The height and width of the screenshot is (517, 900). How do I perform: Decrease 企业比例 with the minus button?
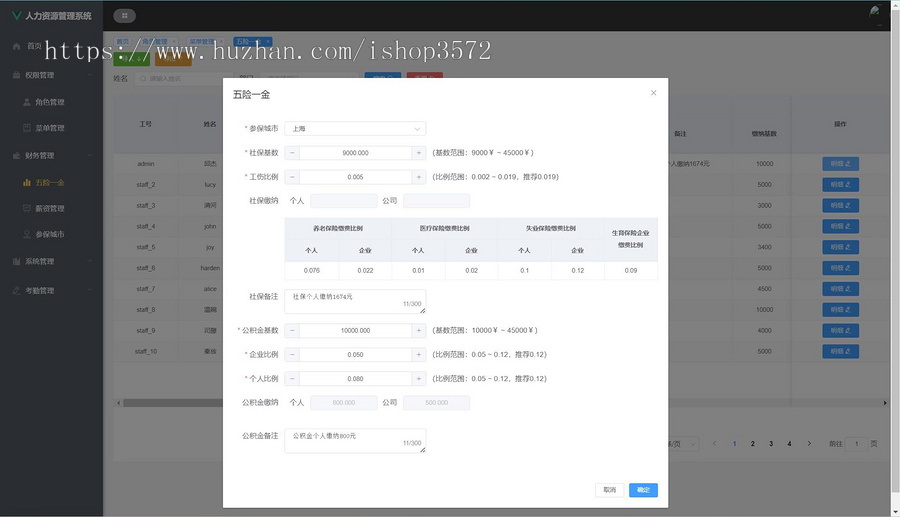click(x=292, y=355)
